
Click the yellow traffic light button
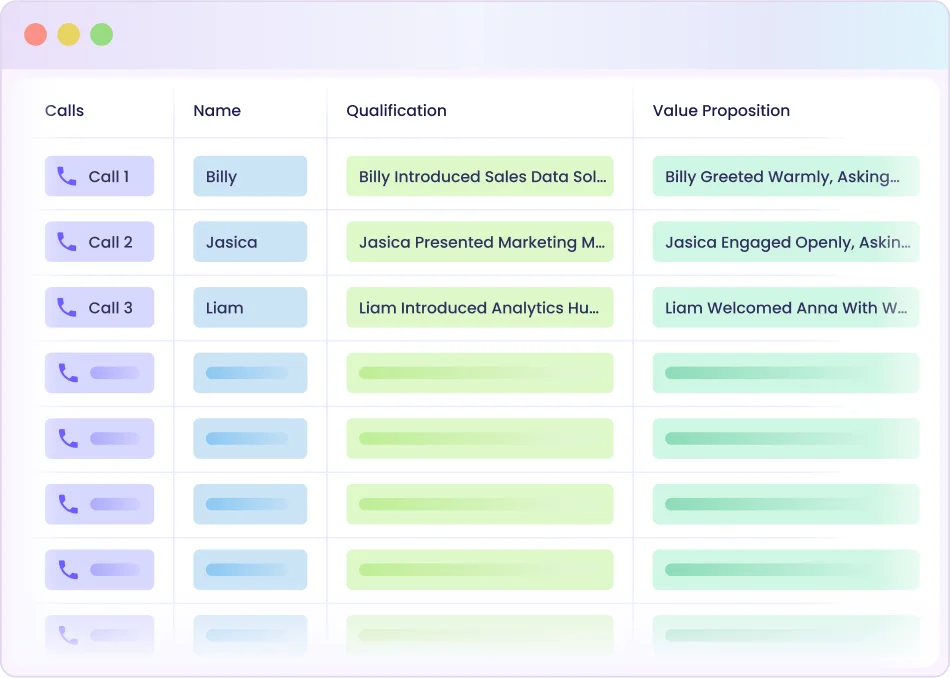tap(68, 33)
